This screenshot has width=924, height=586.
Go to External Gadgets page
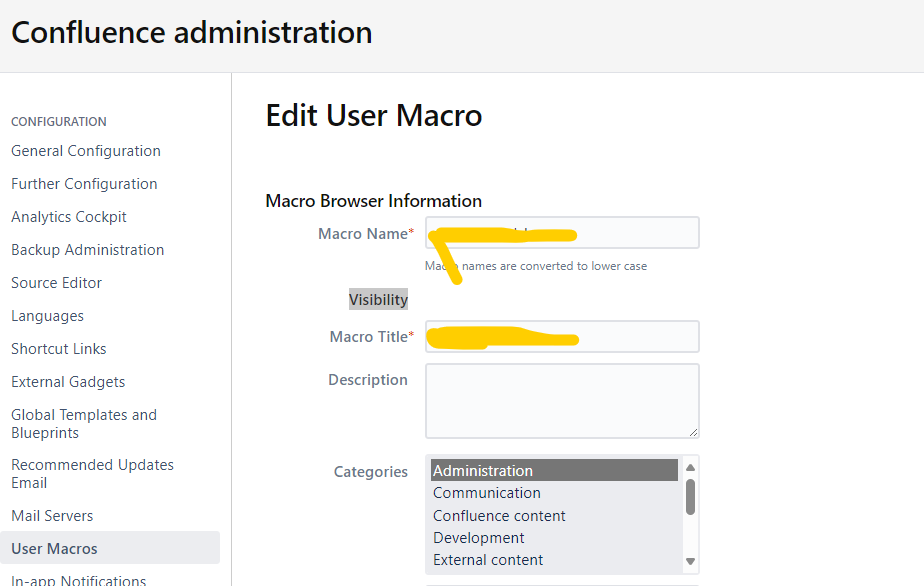pyautogui.click(x=68, y=382)
